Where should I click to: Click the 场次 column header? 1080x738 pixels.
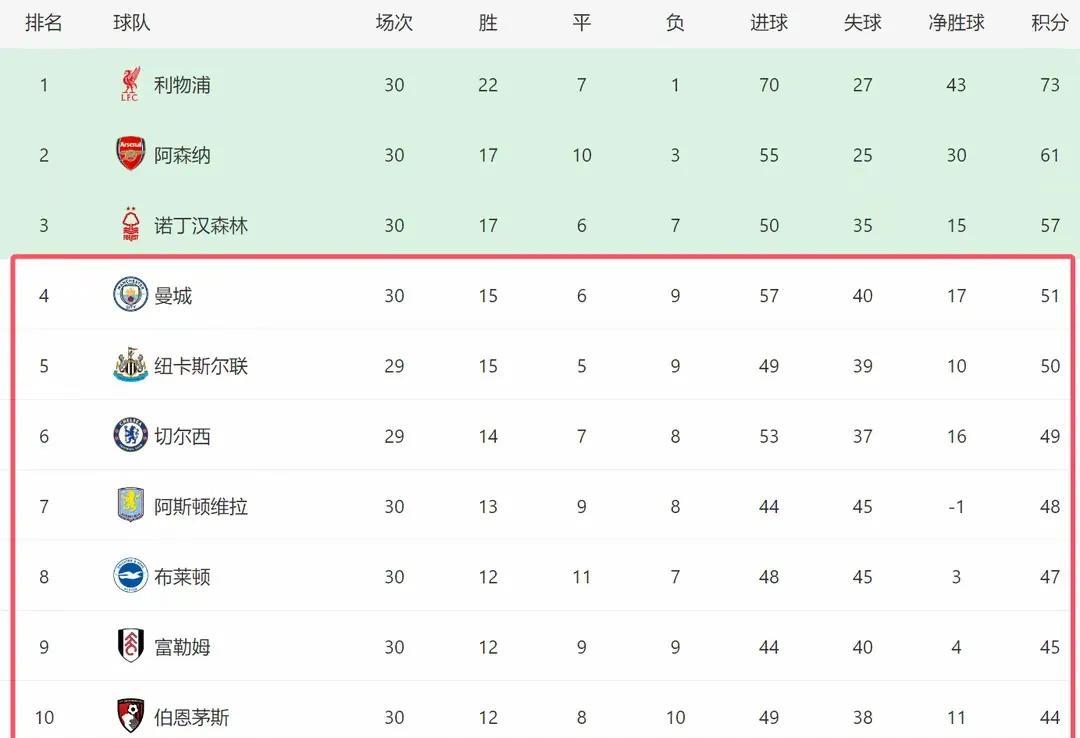coord(394,23)
